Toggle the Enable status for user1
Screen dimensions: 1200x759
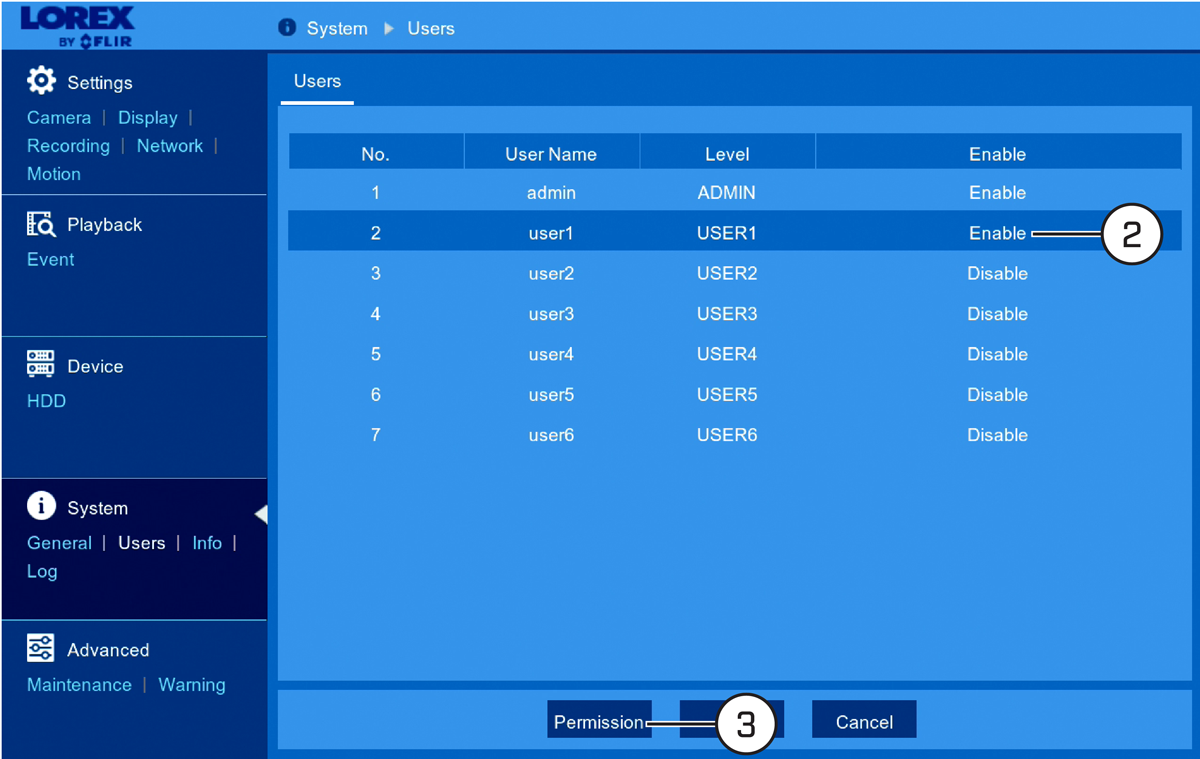[x=997, y=233]
